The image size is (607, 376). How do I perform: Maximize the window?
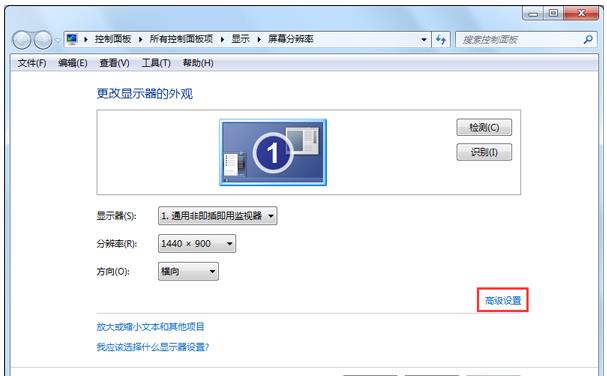[x=554, y=14]
